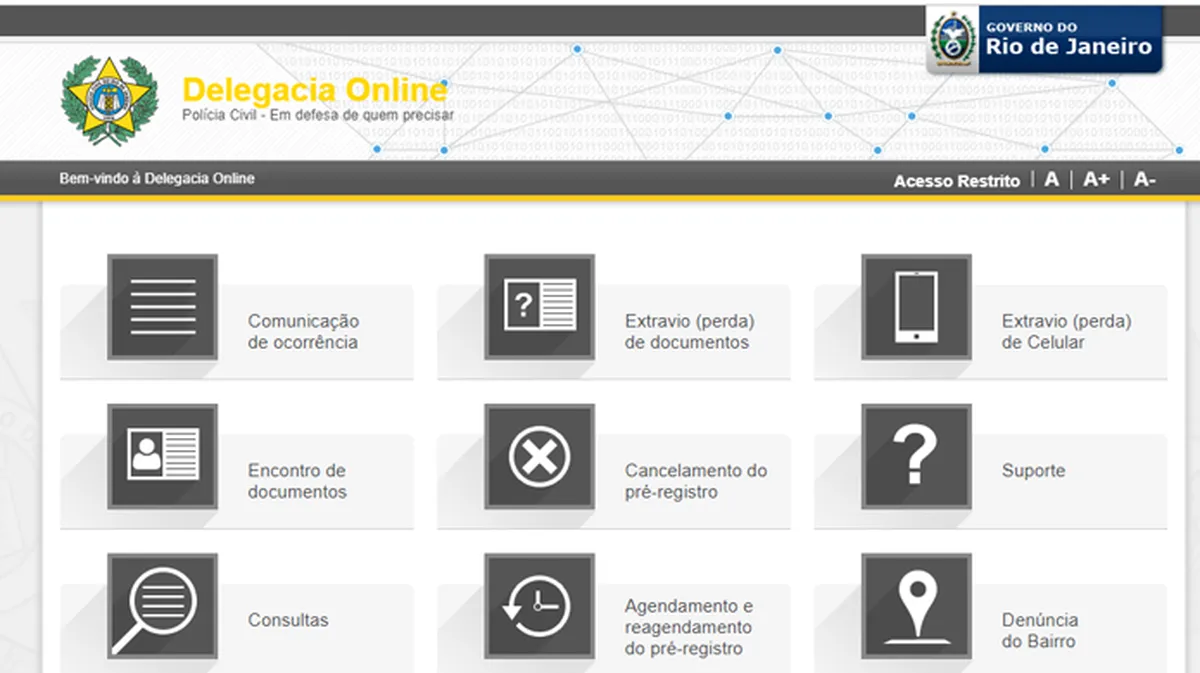Open "Denúncia do Bairro" text link

[x=1040, y=630]
